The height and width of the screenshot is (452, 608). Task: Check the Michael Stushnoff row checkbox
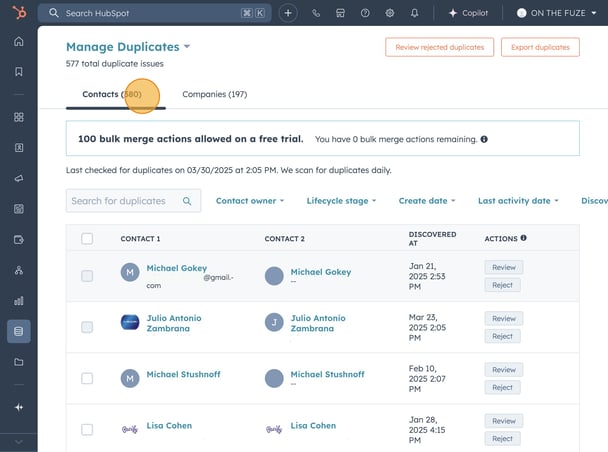click(87, 378)
